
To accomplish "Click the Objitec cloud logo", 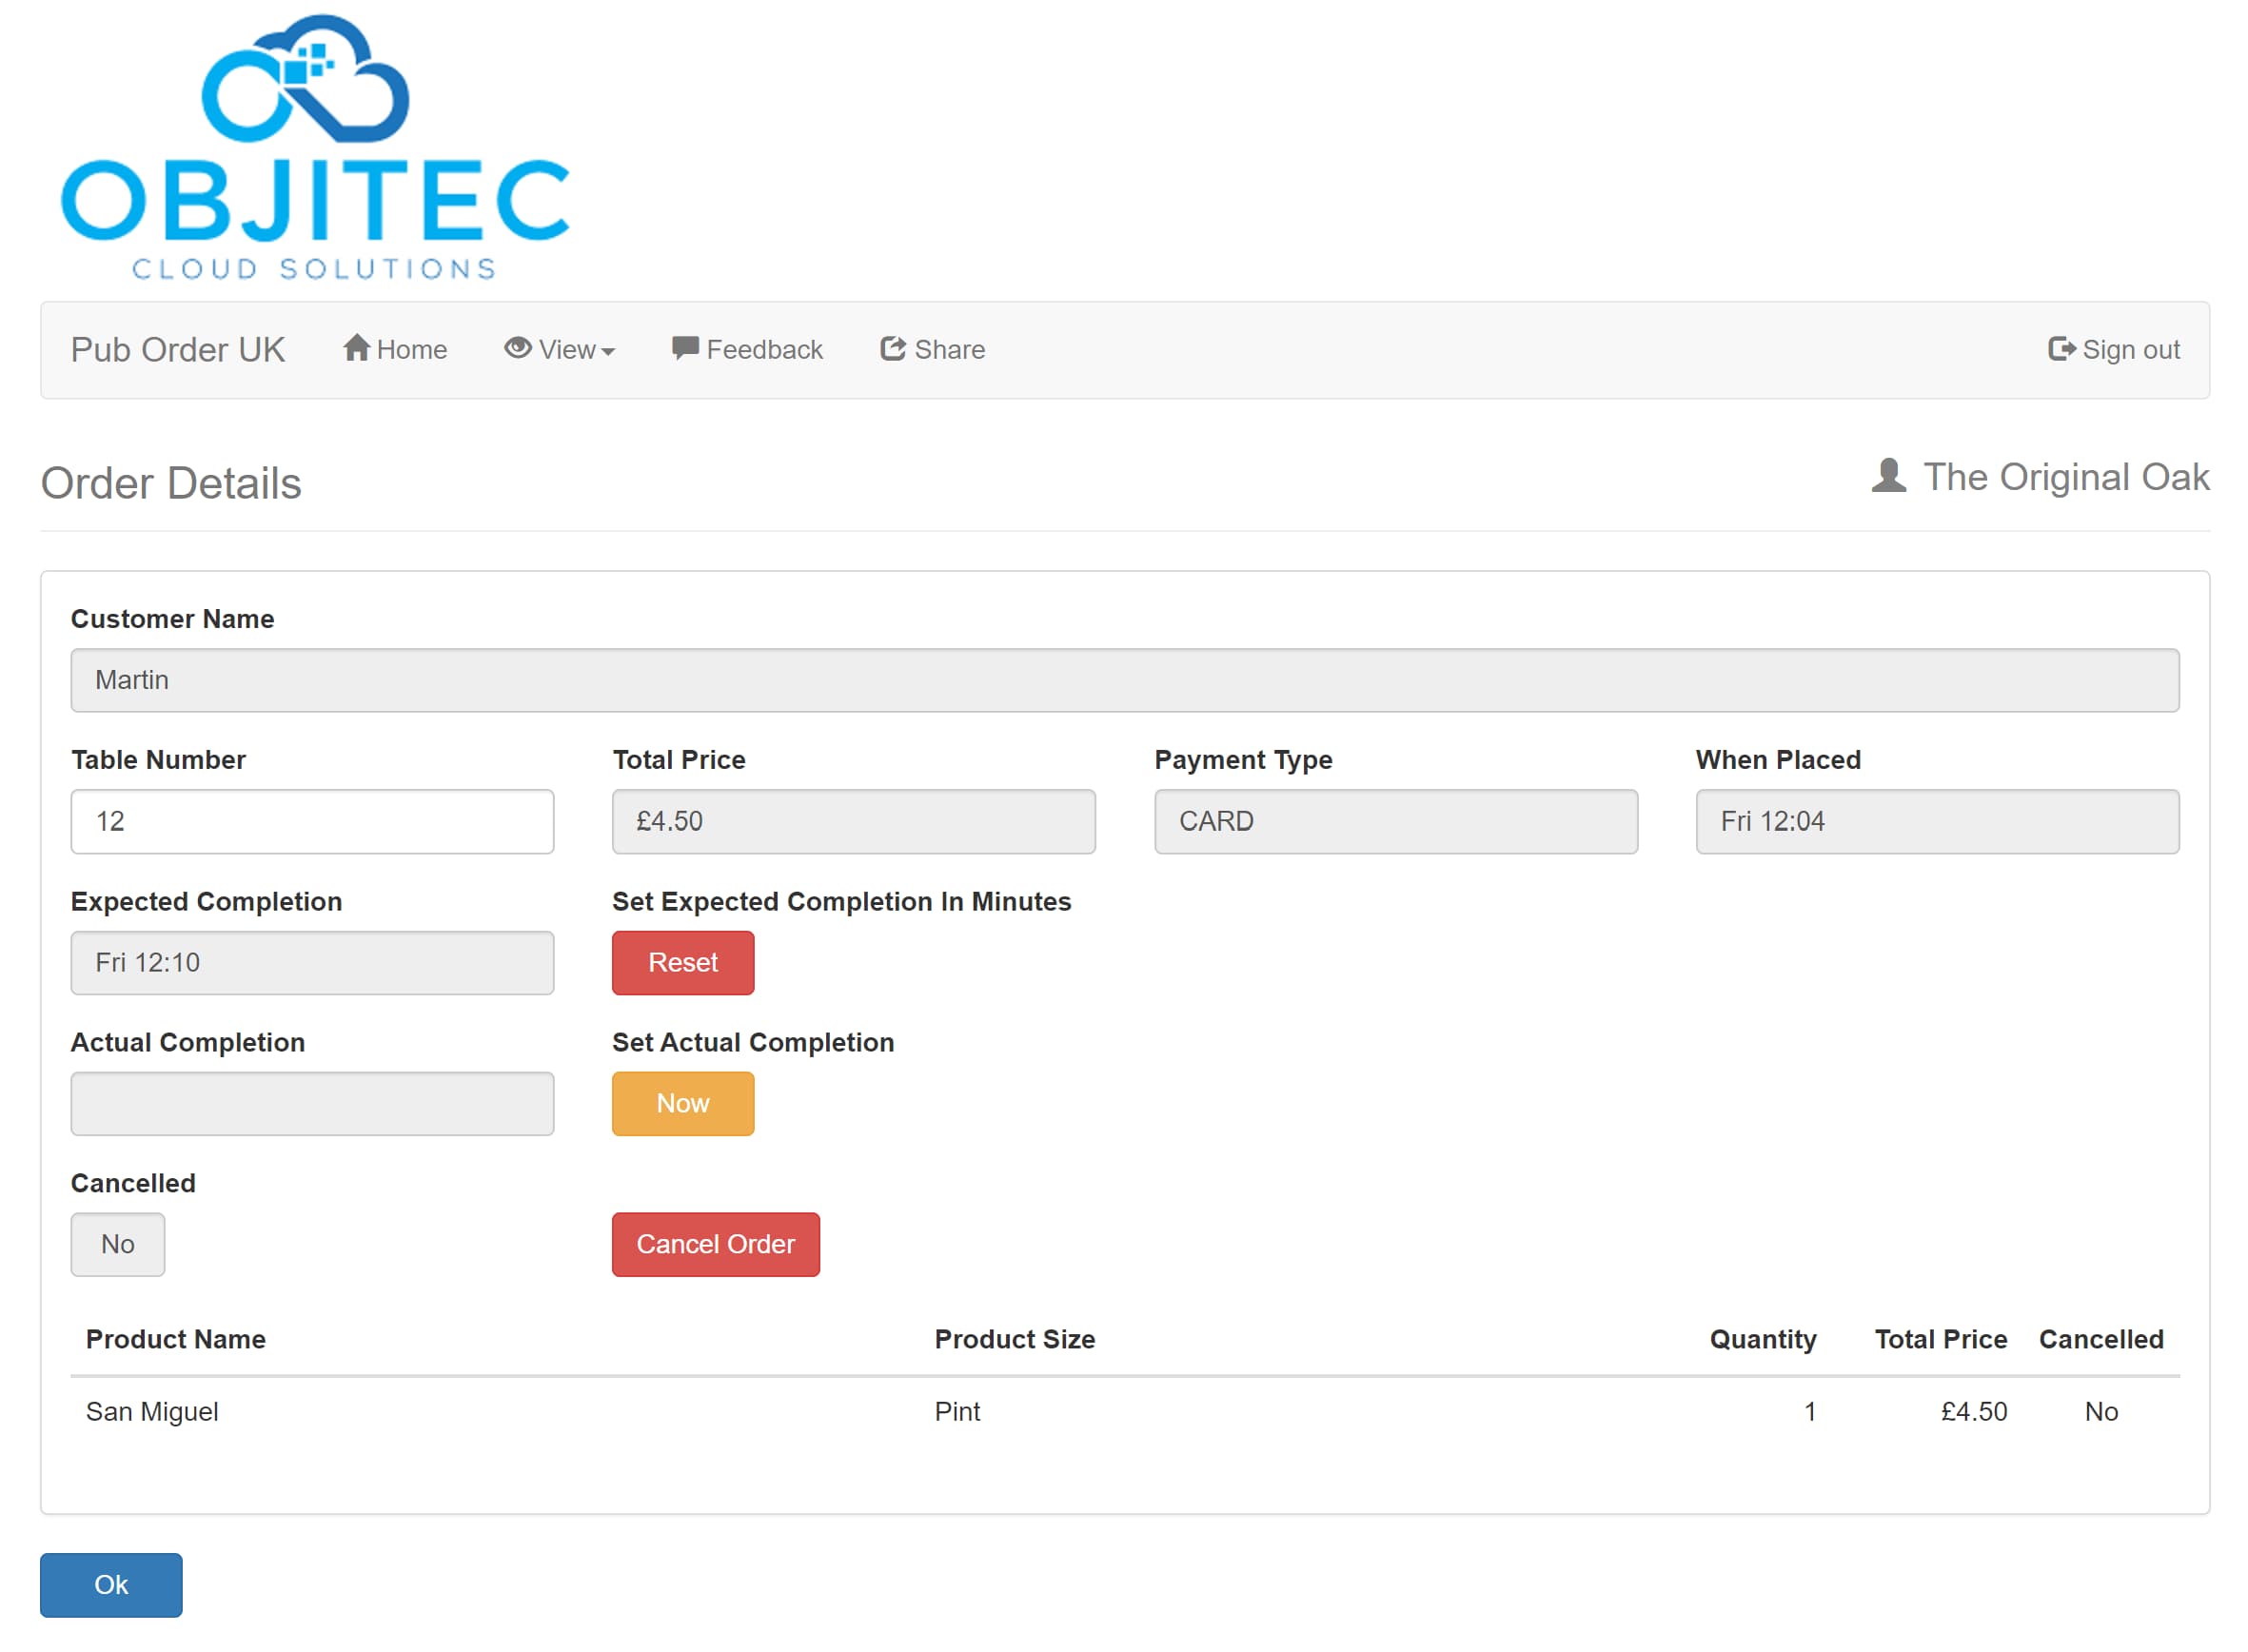I will [x=315, y=148].
